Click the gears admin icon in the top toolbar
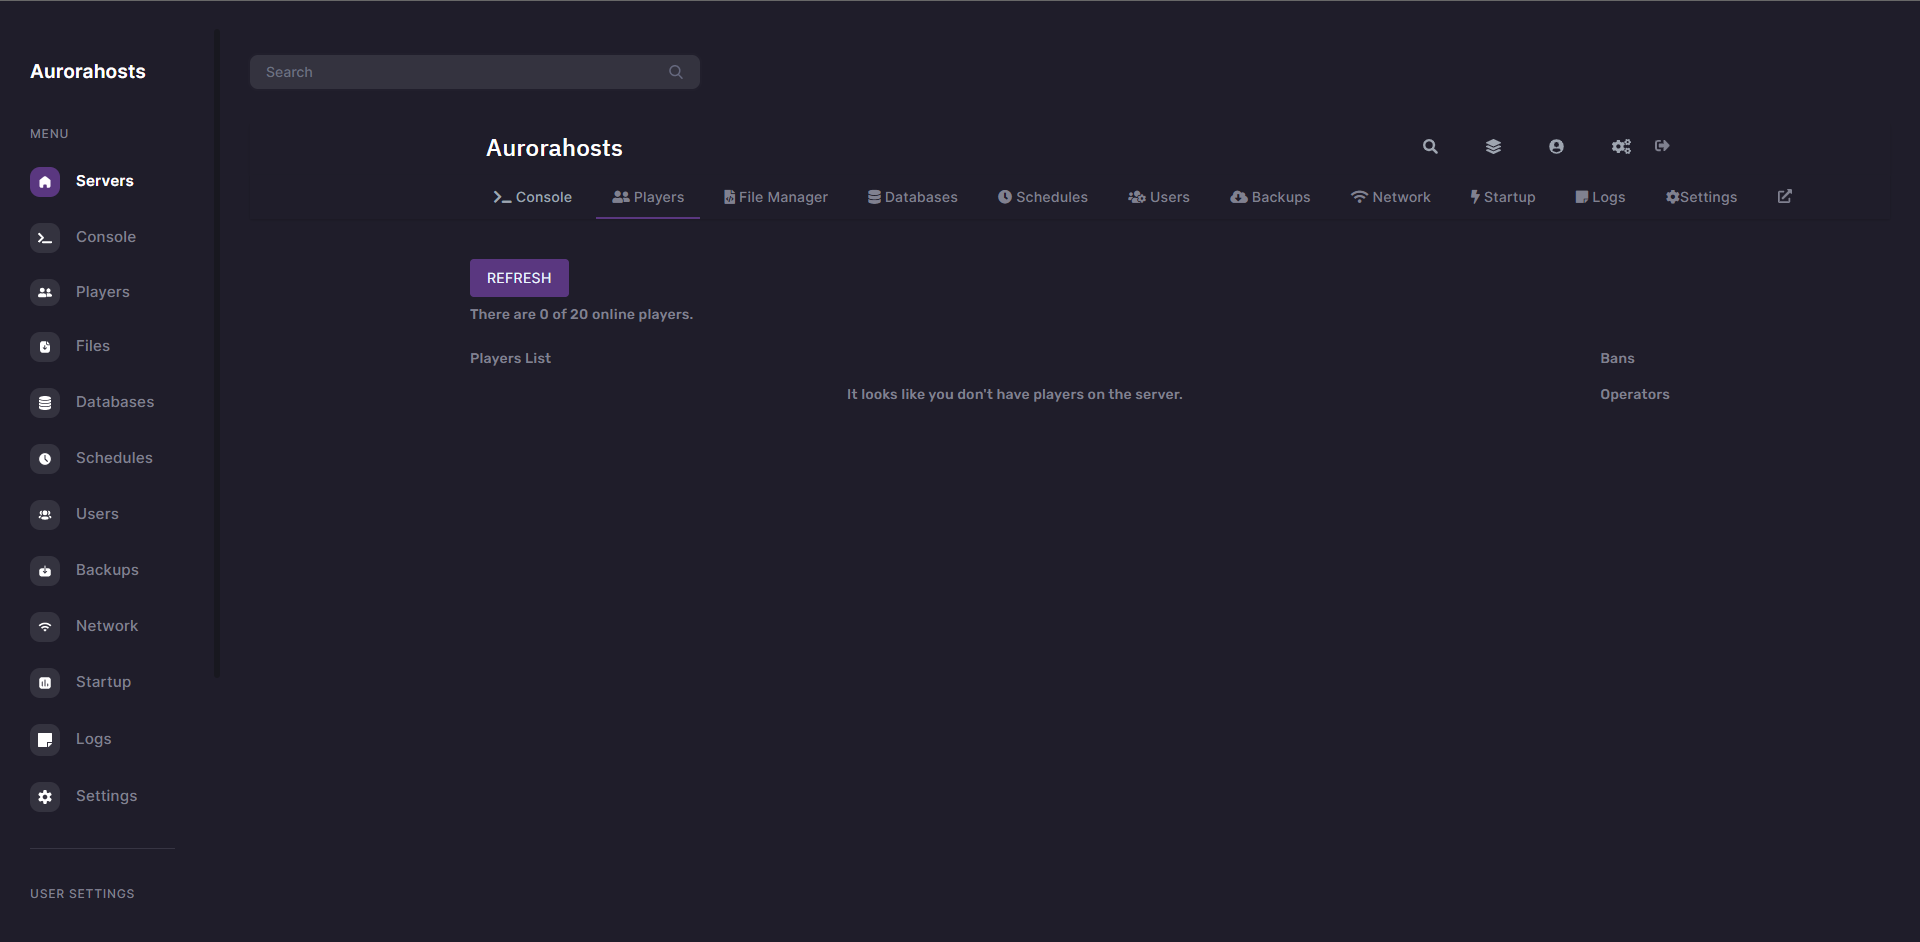 1621,146
